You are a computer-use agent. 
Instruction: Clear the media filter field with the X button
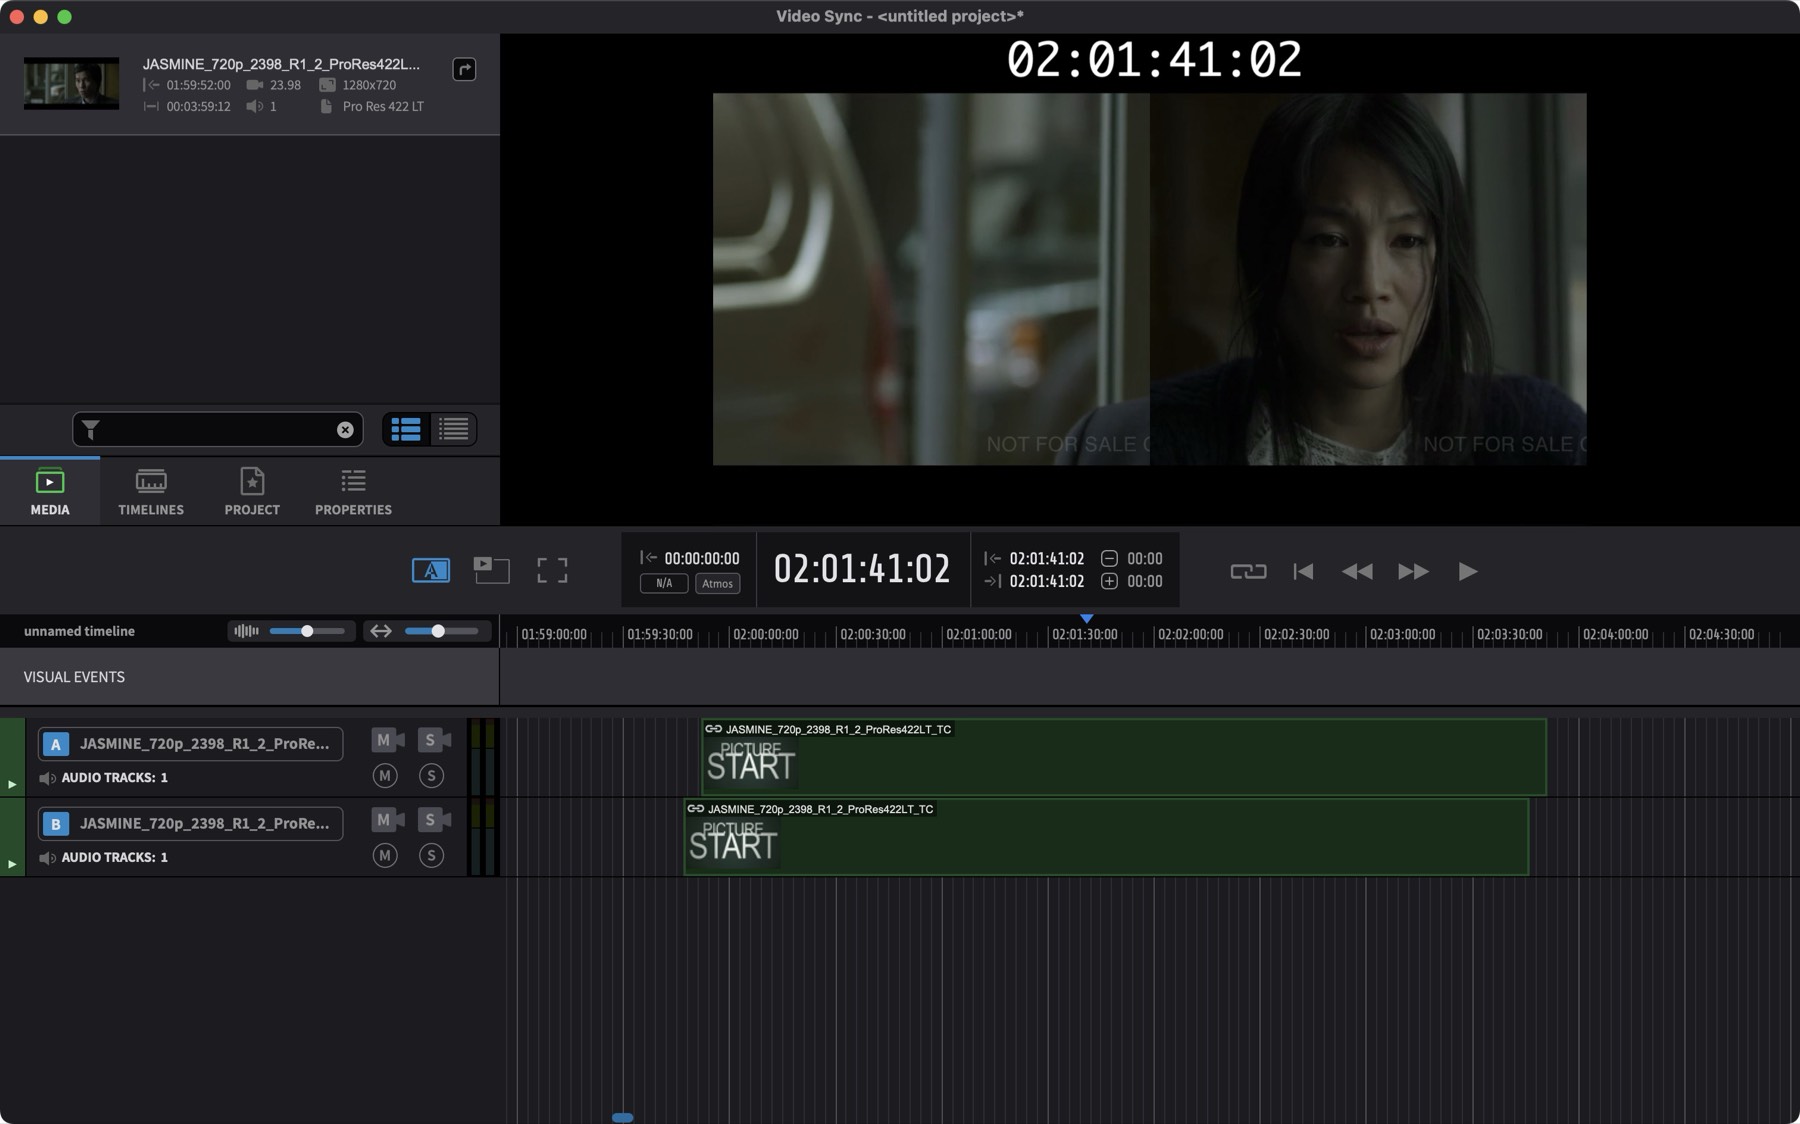point(345,430)
